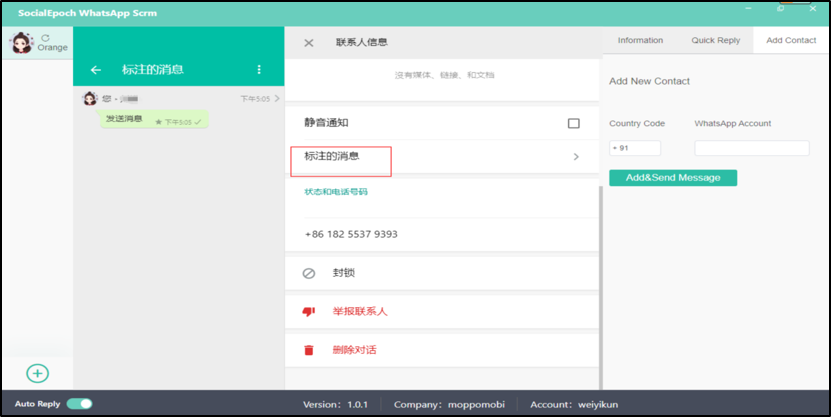Click the Company: moppomobi status text

click(449, 404)
